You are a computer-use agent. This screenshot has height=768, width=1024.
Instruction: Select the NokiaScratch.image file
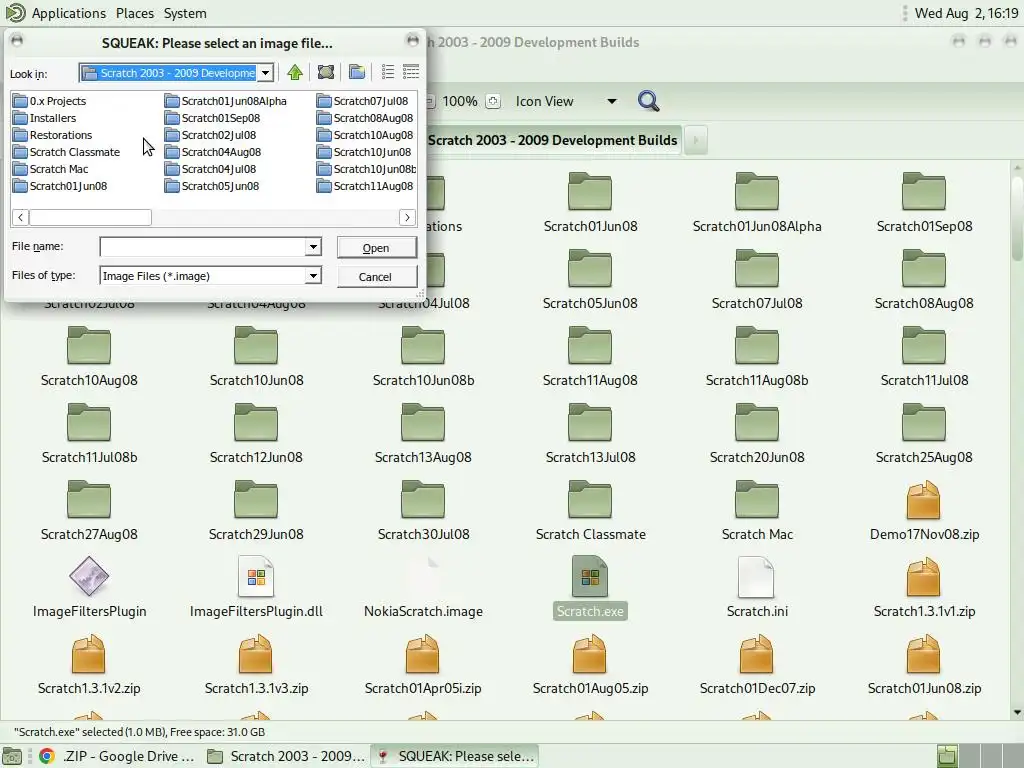pyautogui.click(x=423, y=588)
